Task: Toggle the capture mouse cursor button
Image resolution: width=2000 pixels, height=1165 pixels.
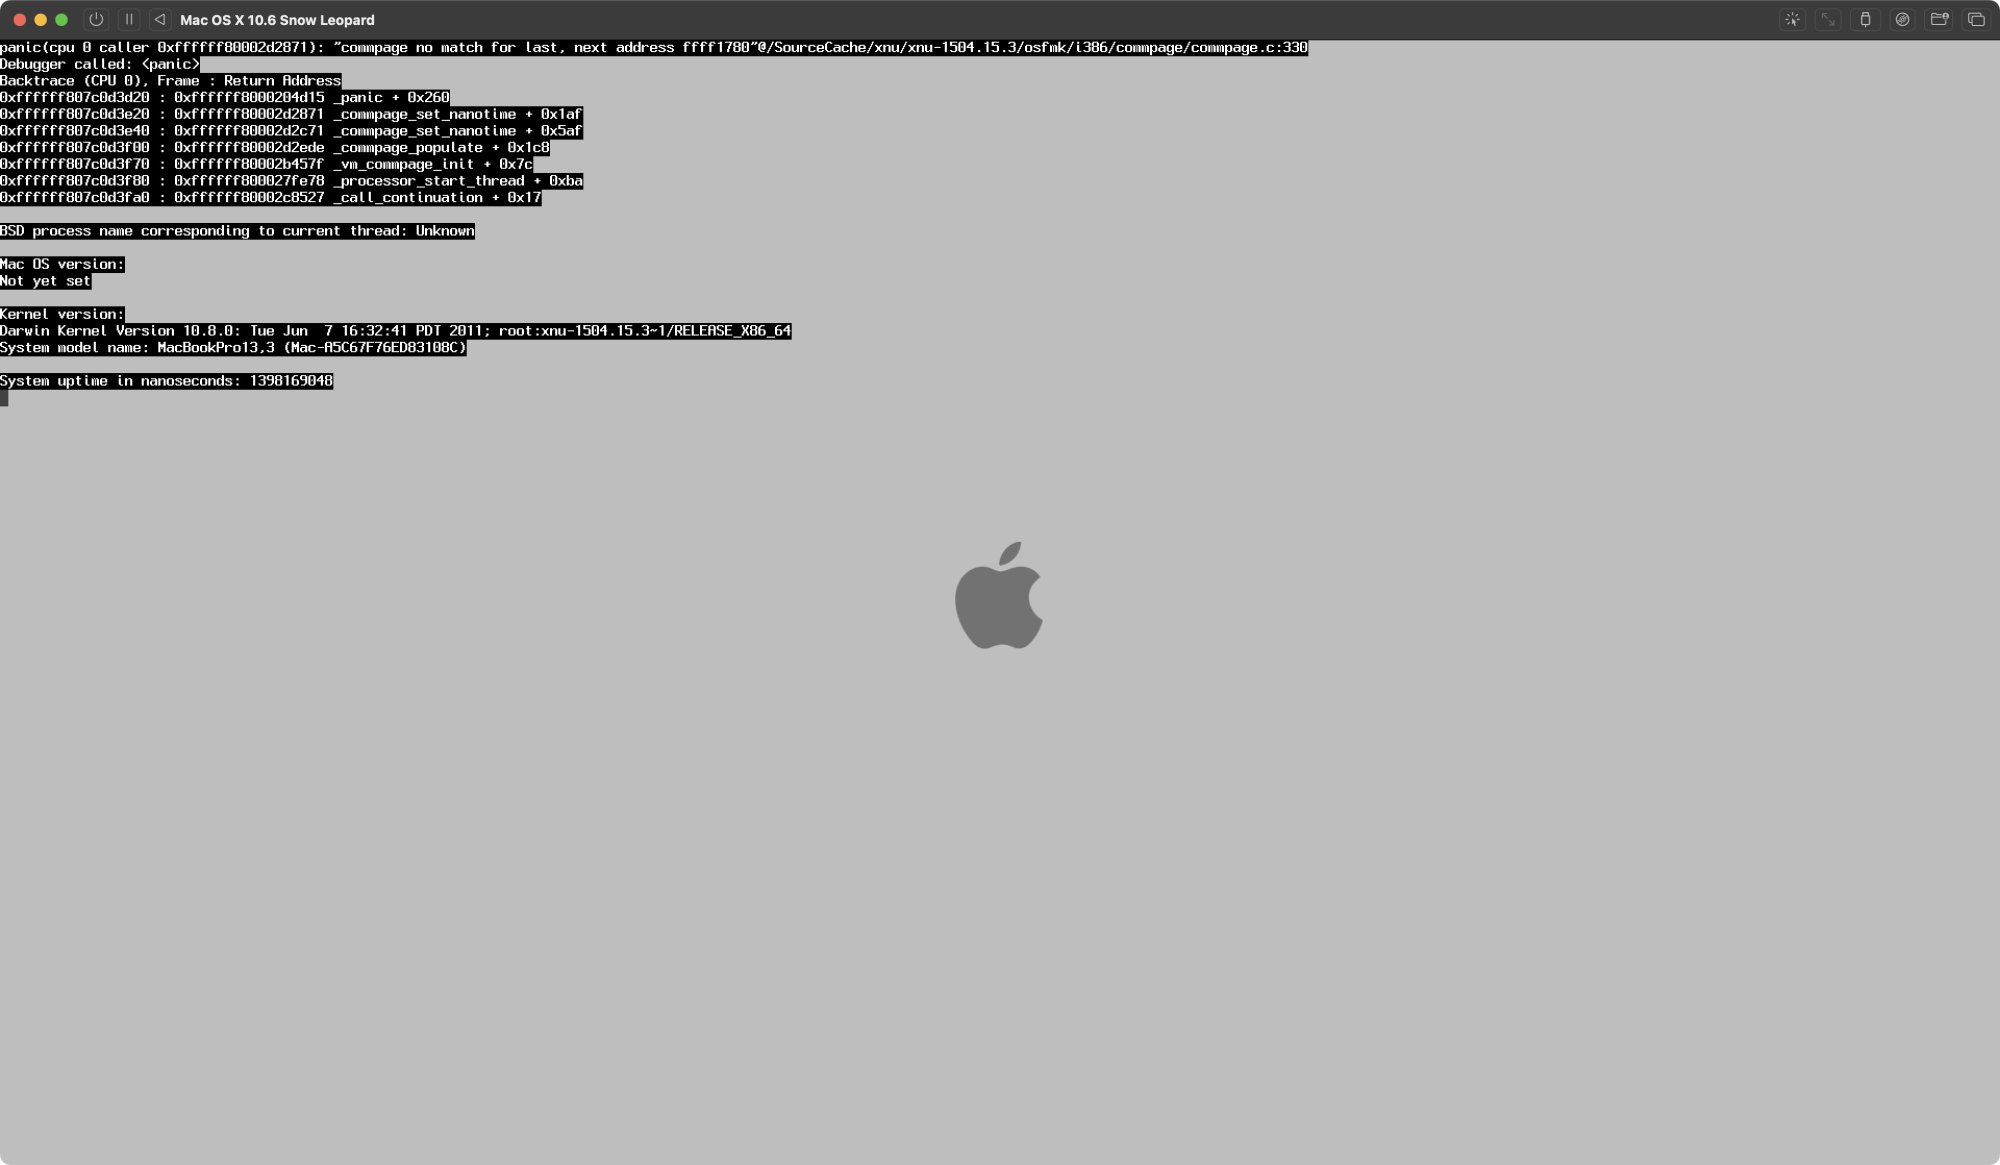Action: tap(1792, 19)
